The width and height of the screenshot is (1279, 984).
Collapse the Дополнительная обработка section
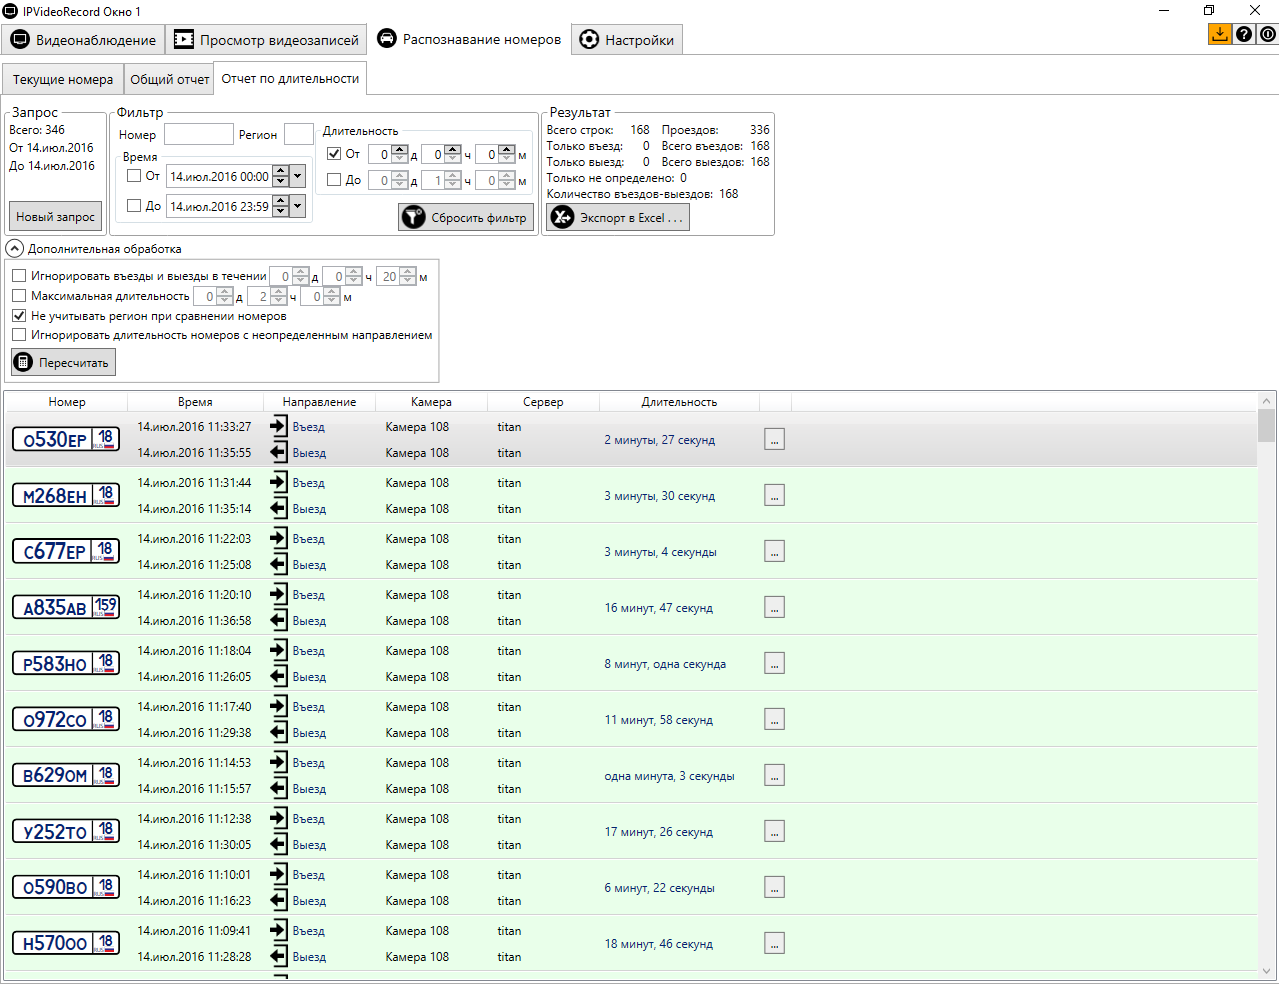tap(15, 248)
